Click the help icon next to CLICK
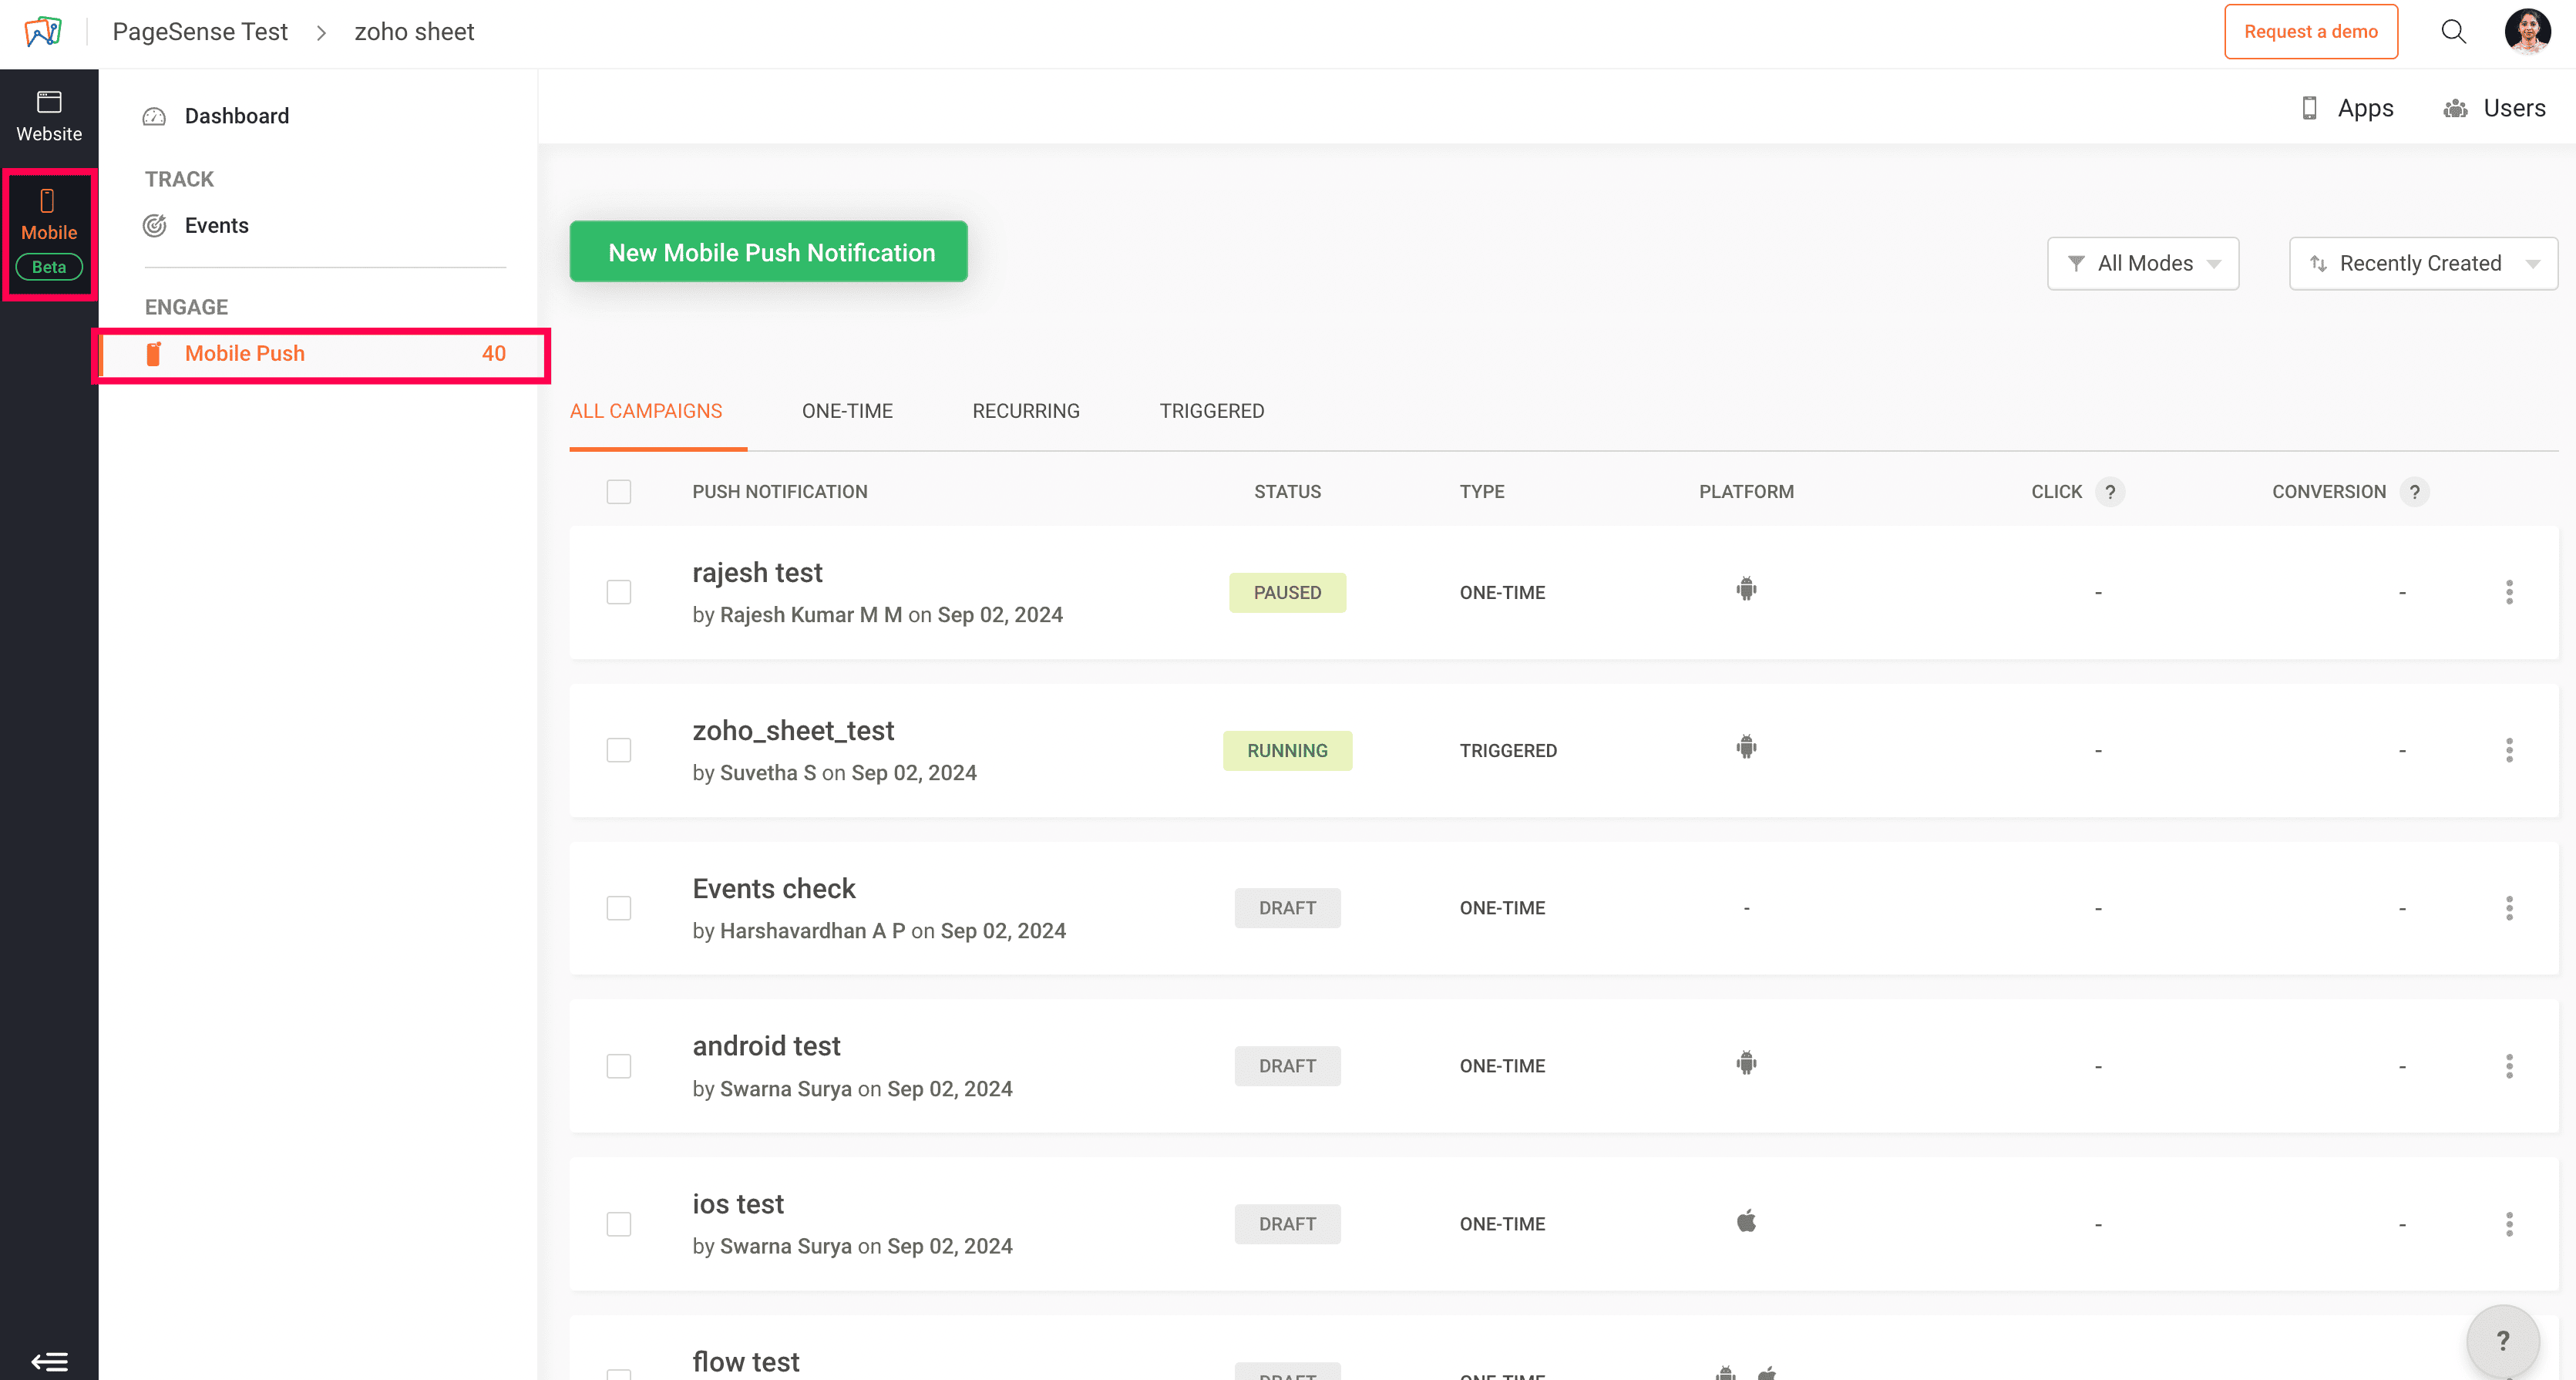The width and height of the screenshot is (2576, 1380). 2110,492
